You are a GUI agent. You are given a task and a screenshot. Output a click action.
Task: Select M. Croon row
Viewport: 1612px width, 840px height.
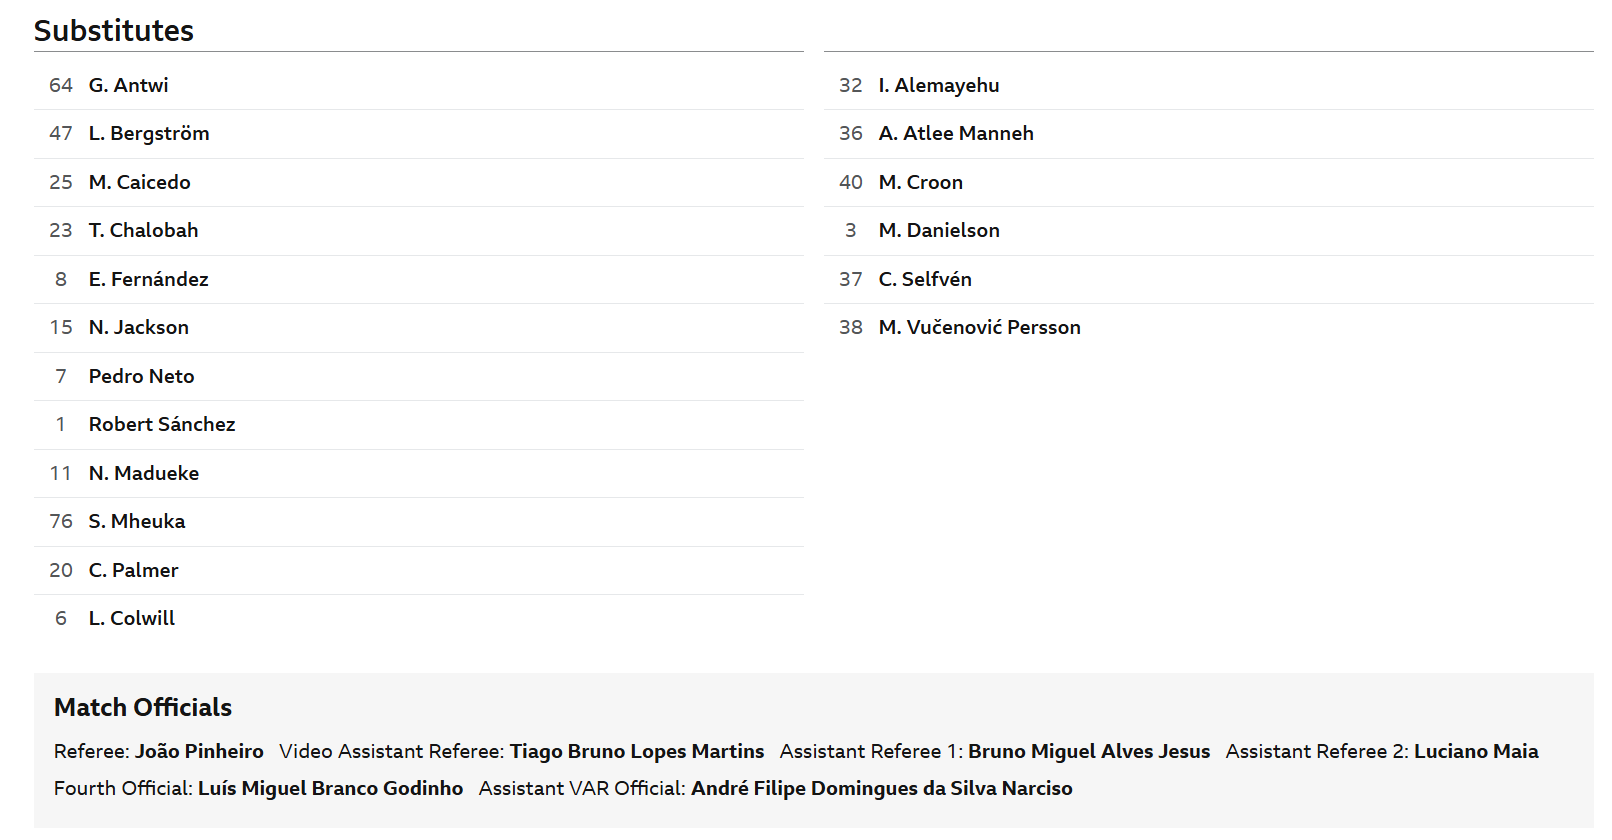(x=1208, y=182)
